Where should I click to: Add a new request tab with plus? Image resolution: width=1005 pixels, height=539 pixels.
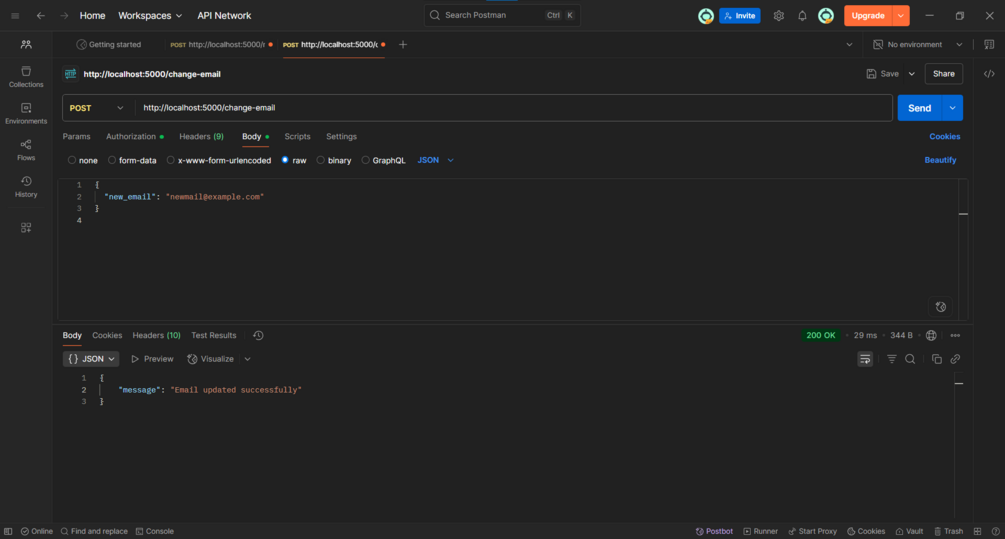[403, 44]
